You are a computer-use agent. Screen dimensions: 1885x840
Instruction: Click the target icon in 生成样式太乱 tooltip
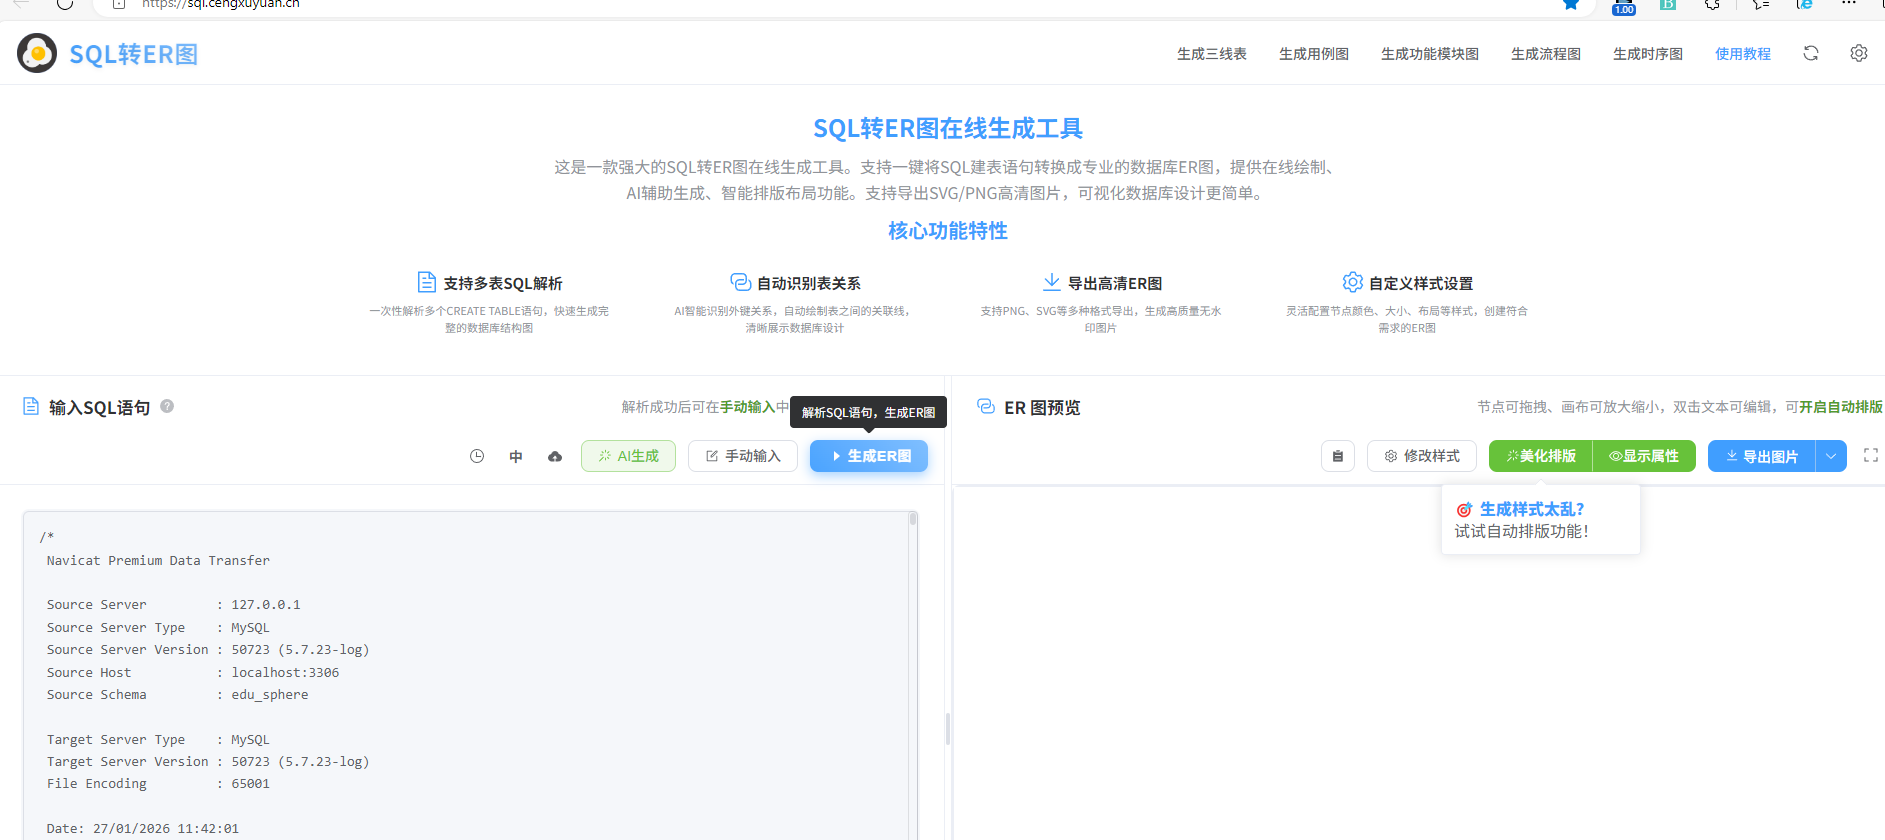[x=1464, y=510]
